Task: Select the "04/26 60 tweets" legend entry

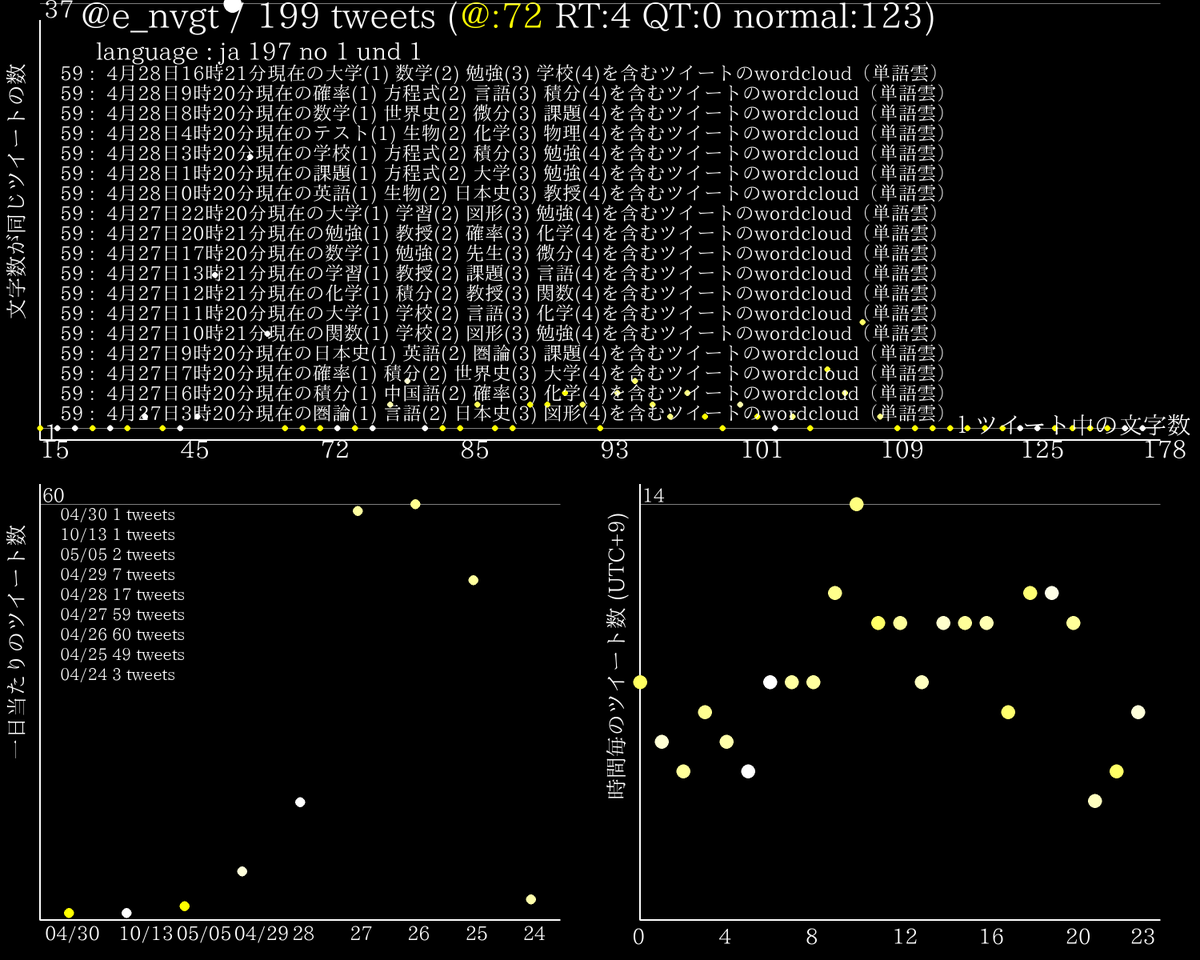Action: point(122,634)
